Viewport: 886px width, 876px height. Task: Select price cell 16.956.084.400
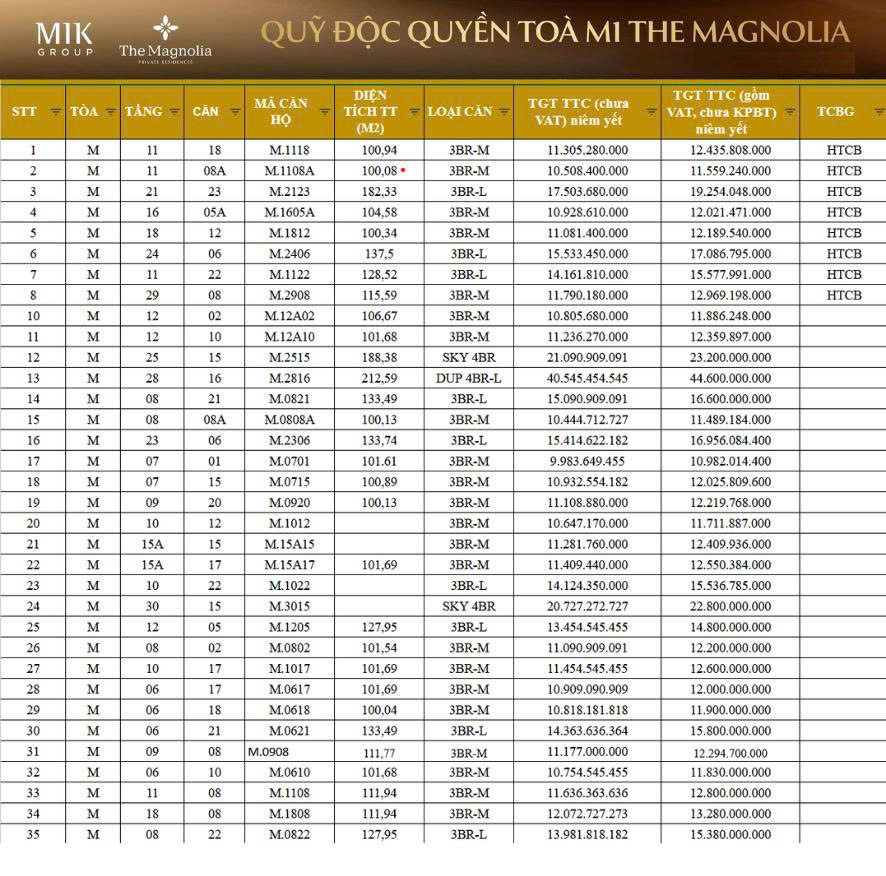pyautogui.click(x=730, y=440)
